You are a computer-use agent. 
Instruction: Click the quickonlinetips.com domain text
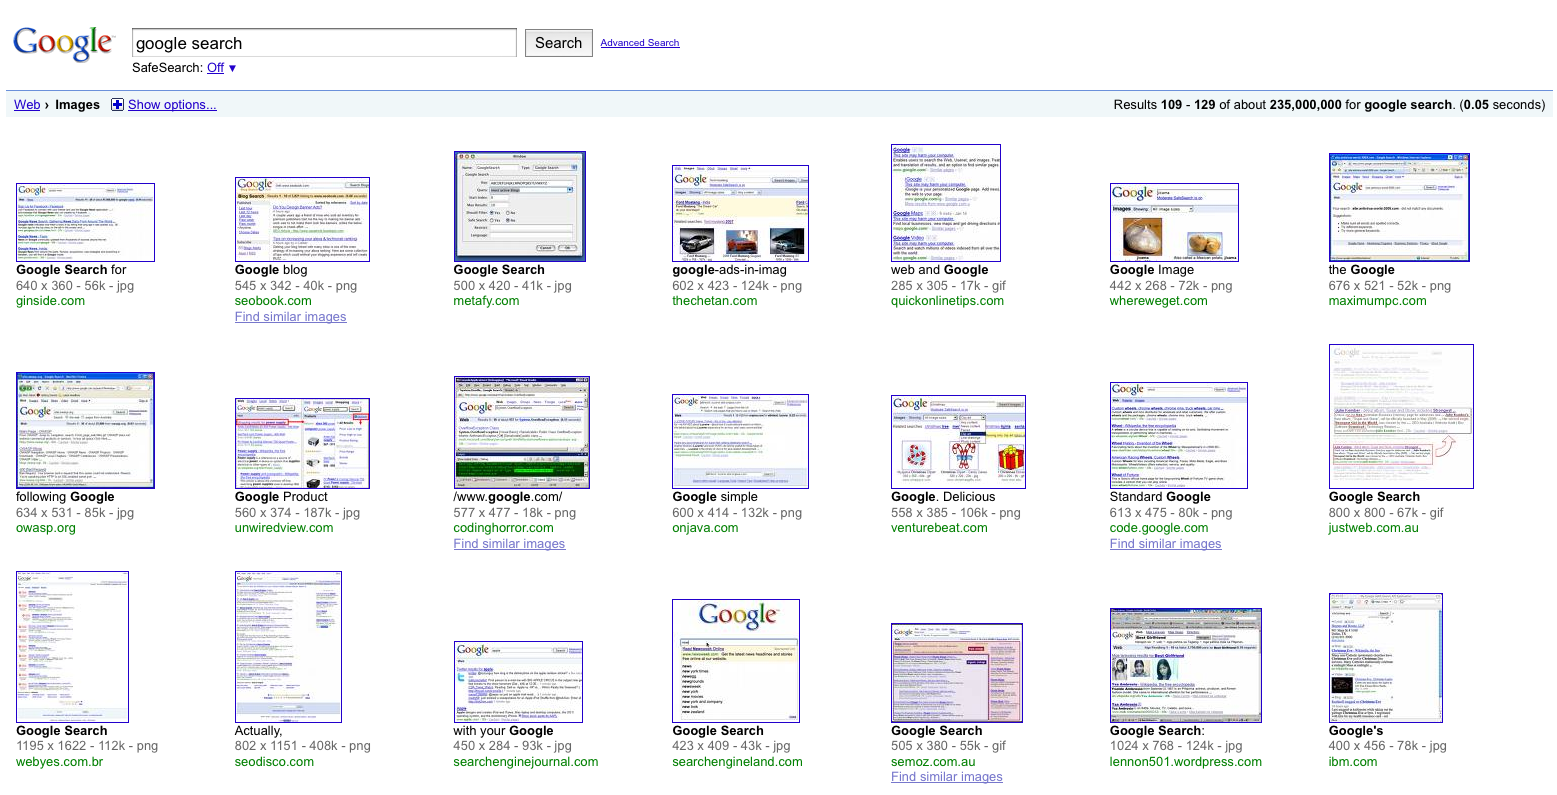pos(947,301)
